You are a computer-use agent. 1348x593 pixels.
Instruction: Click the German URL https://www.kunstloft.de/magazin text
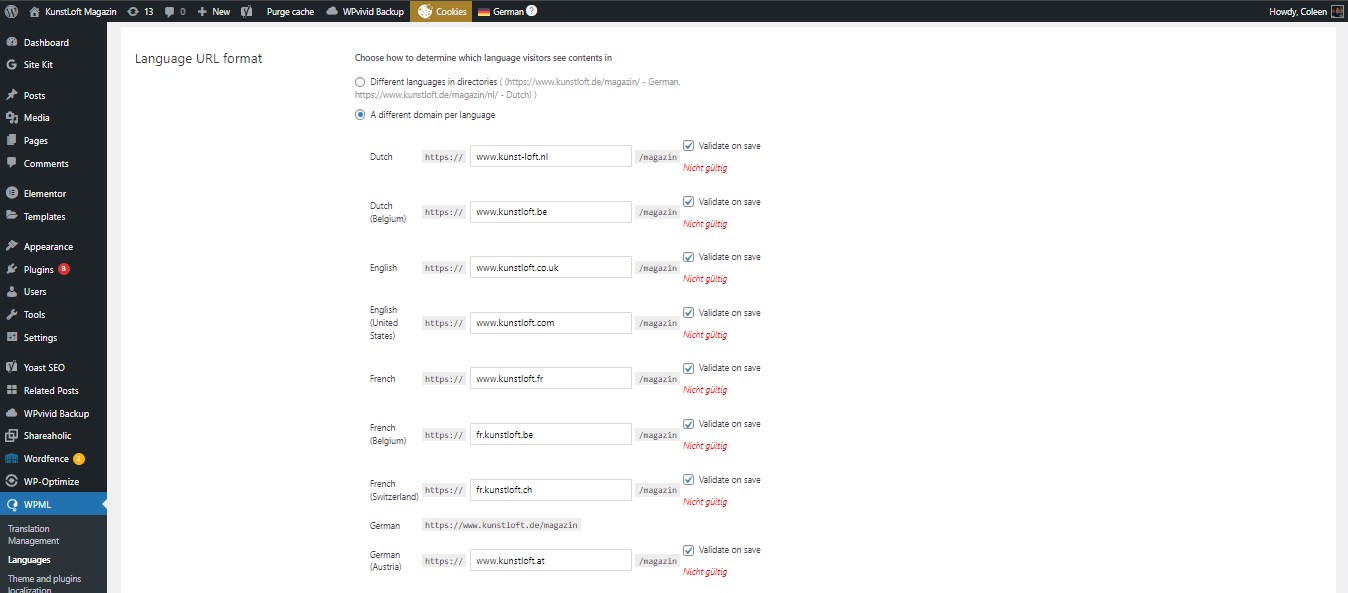pyautogui.click(x=502, y=525)
